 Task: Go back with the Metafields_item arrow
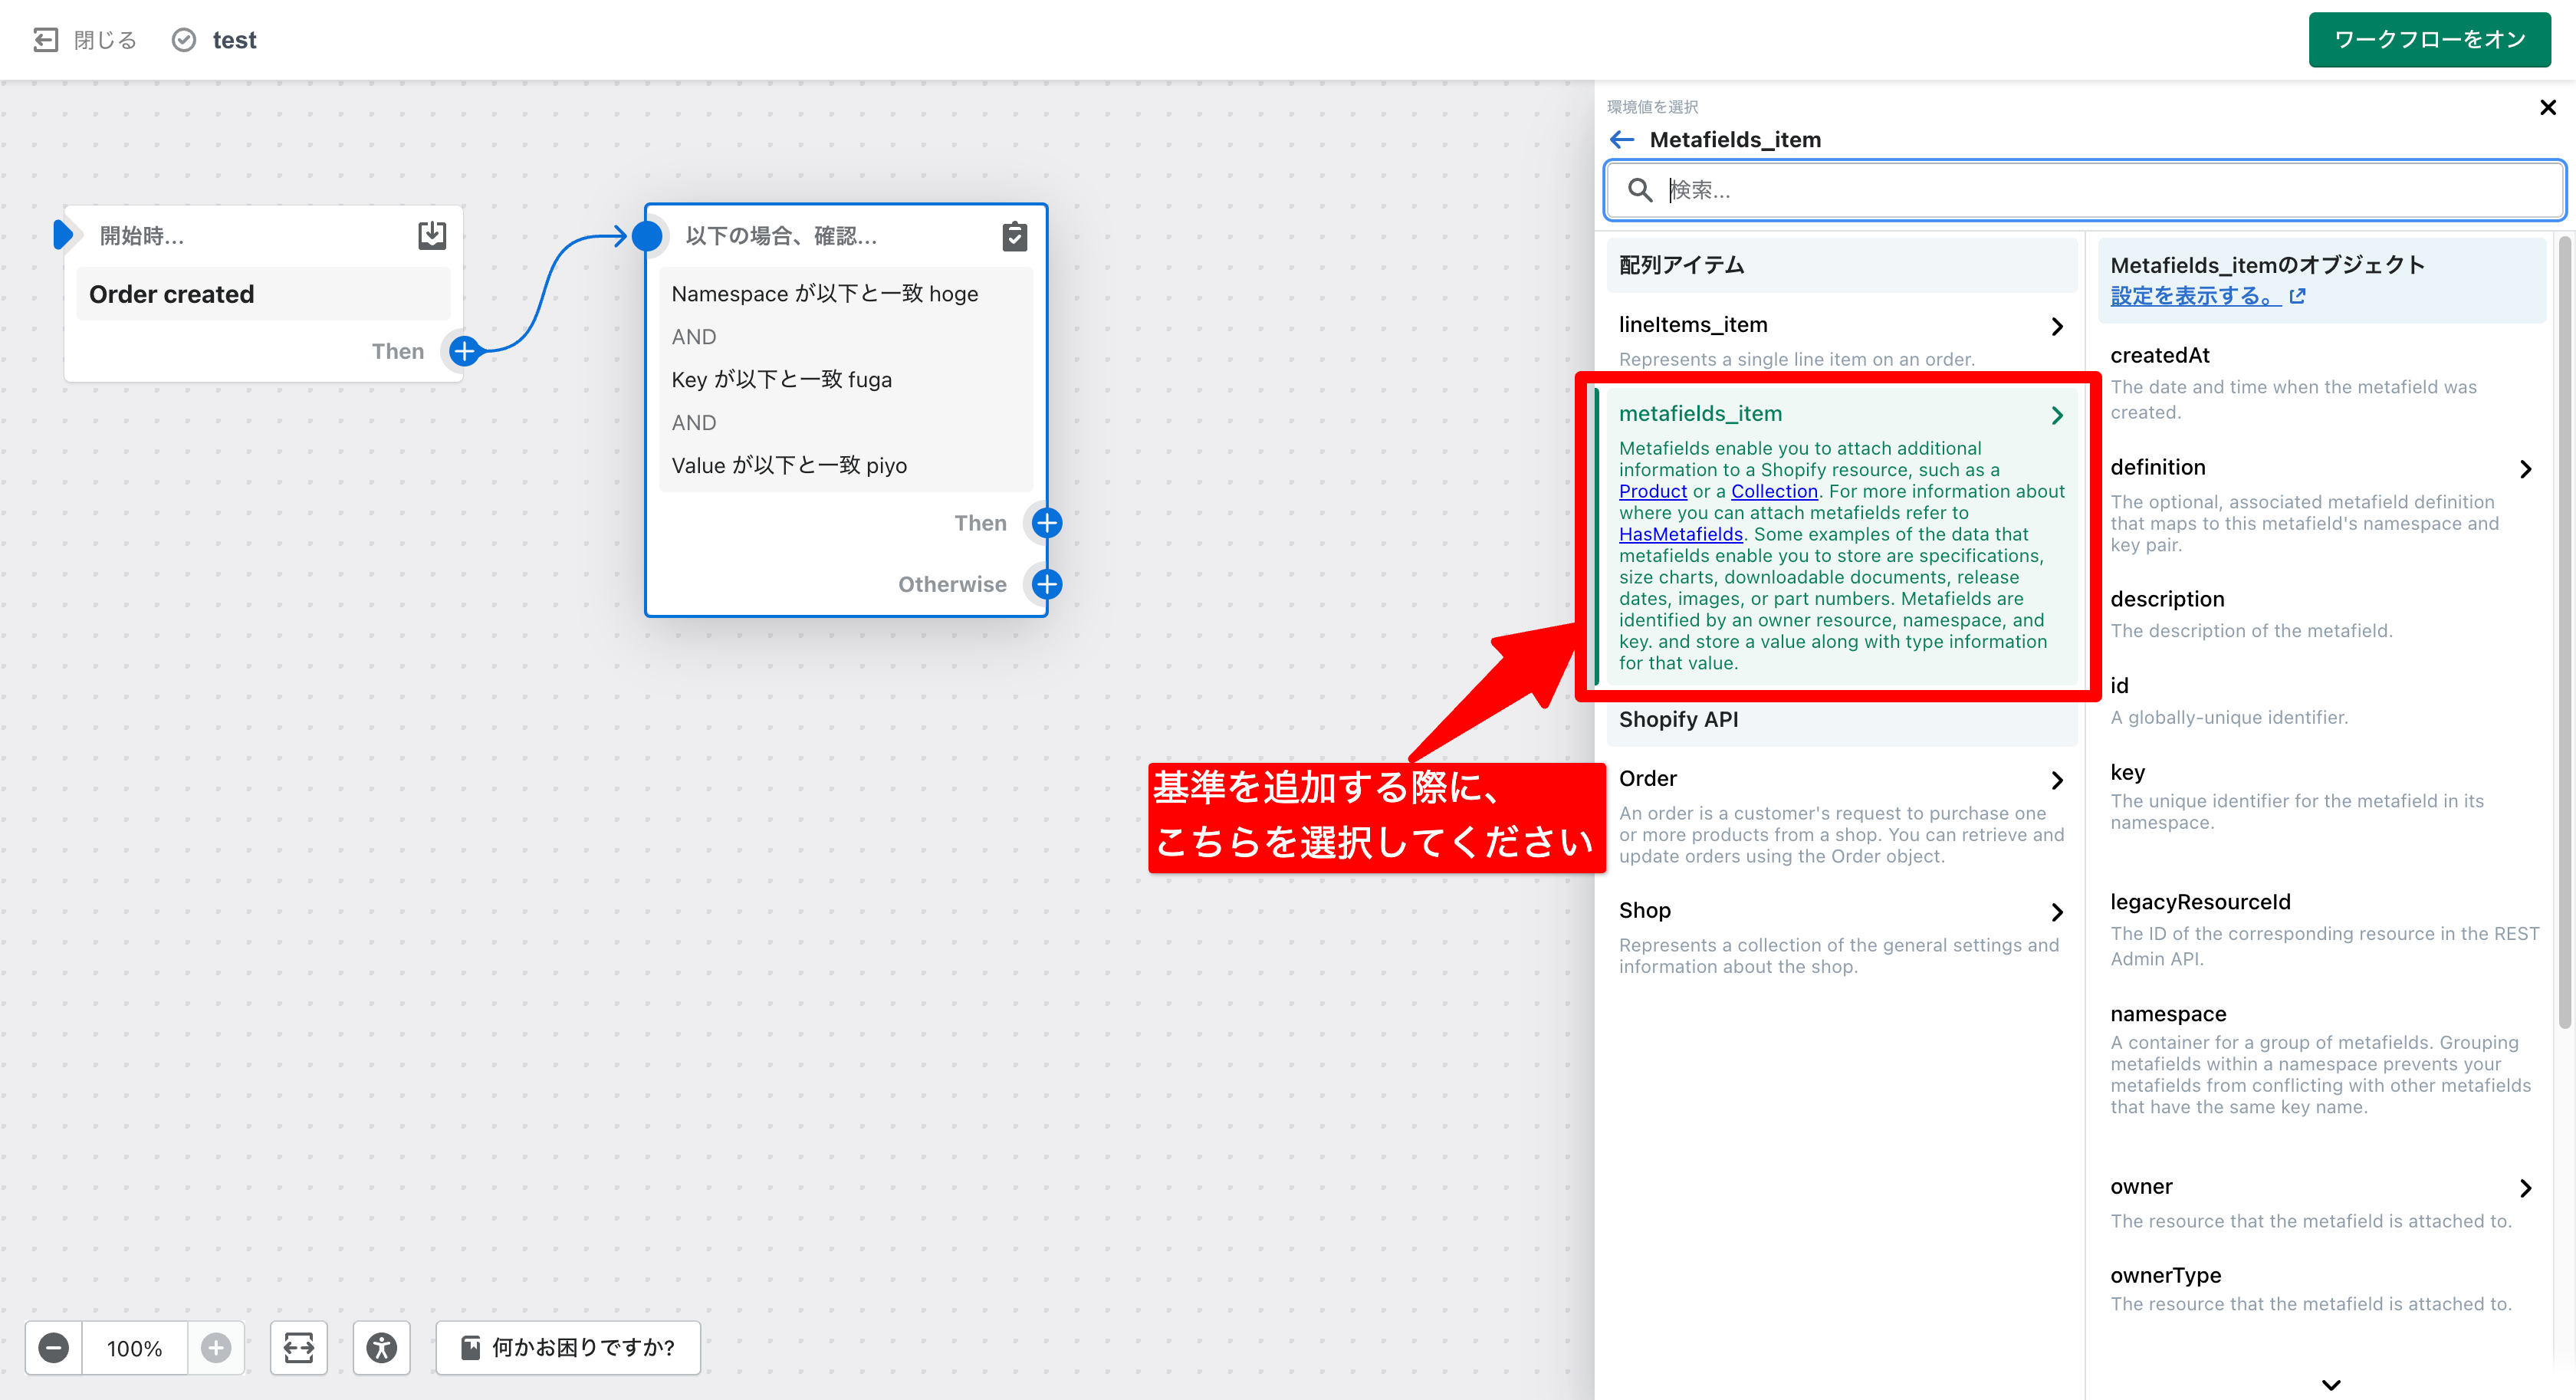click(x=1622, y=139)
